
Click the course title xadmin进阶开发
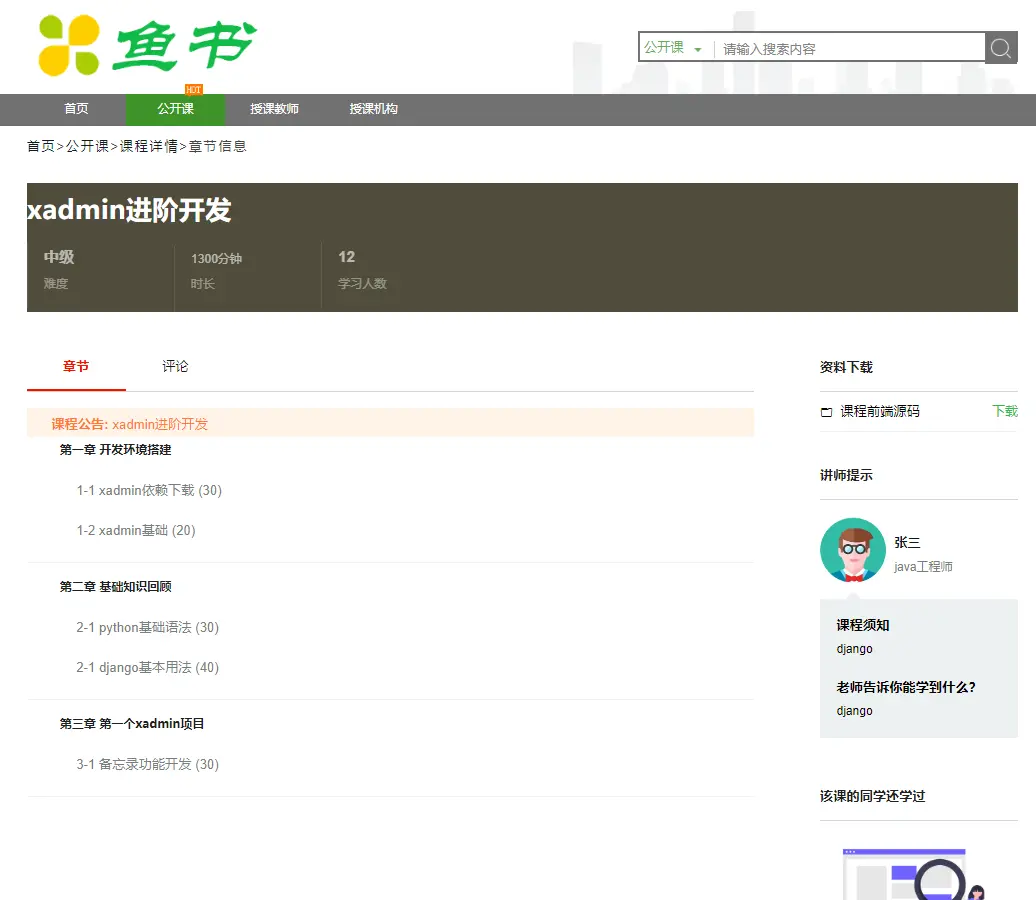tap(130, 210)
